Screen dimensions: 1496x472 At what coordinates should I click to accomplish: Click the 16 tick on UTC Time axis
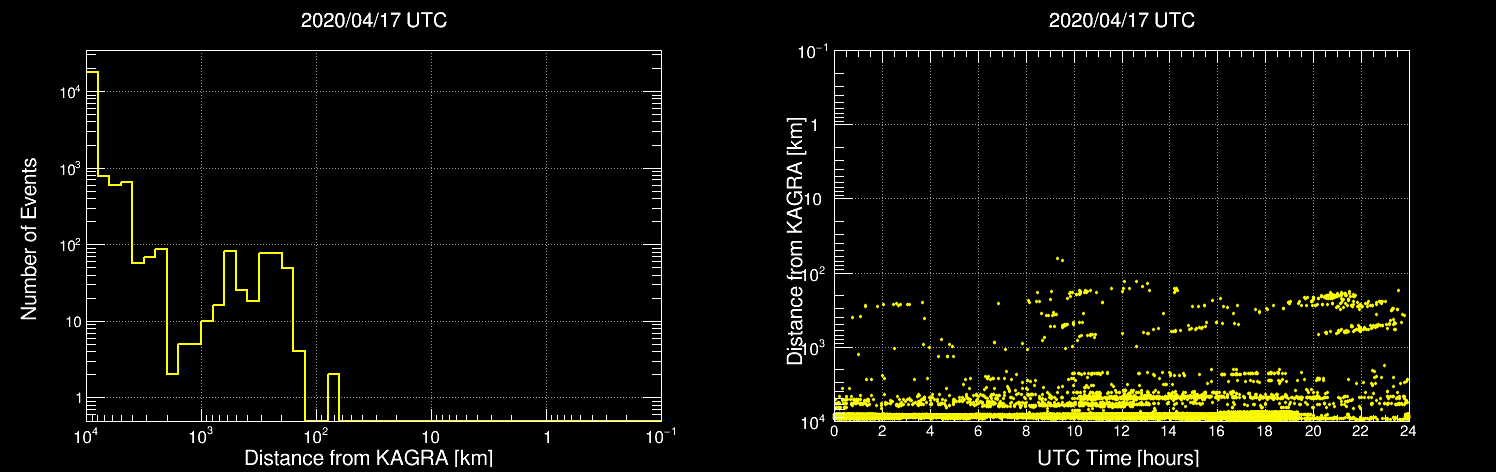coord(1217,431)
